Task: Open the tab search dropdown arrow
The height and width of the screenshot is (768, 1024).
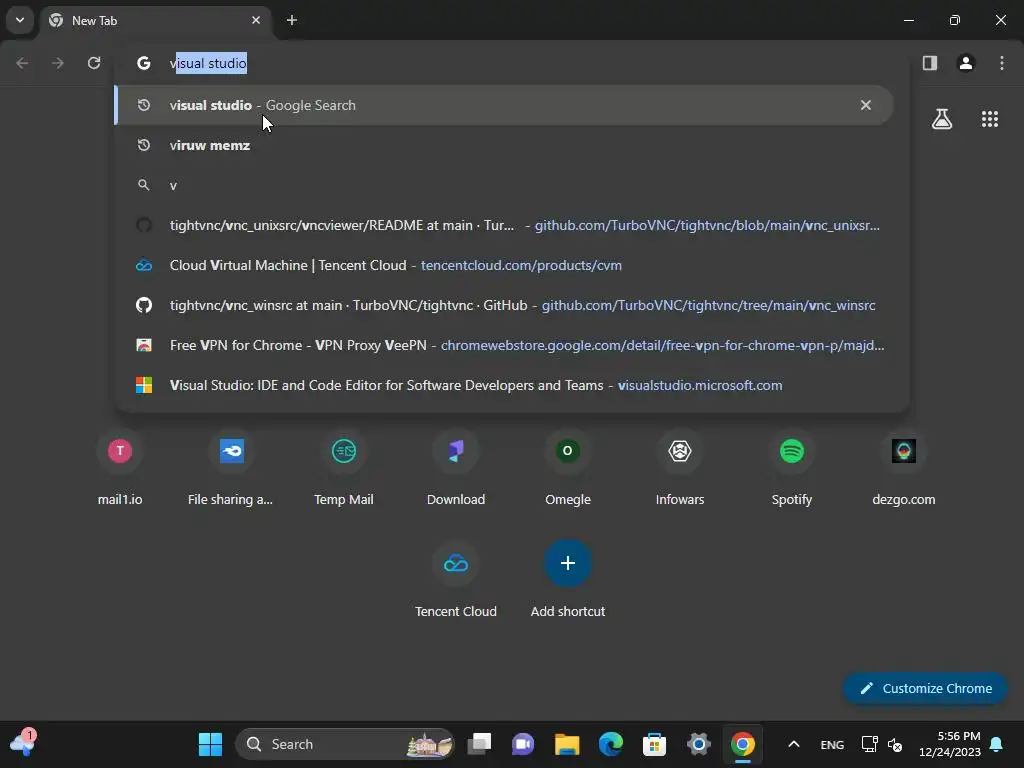Action: (20, 20)
